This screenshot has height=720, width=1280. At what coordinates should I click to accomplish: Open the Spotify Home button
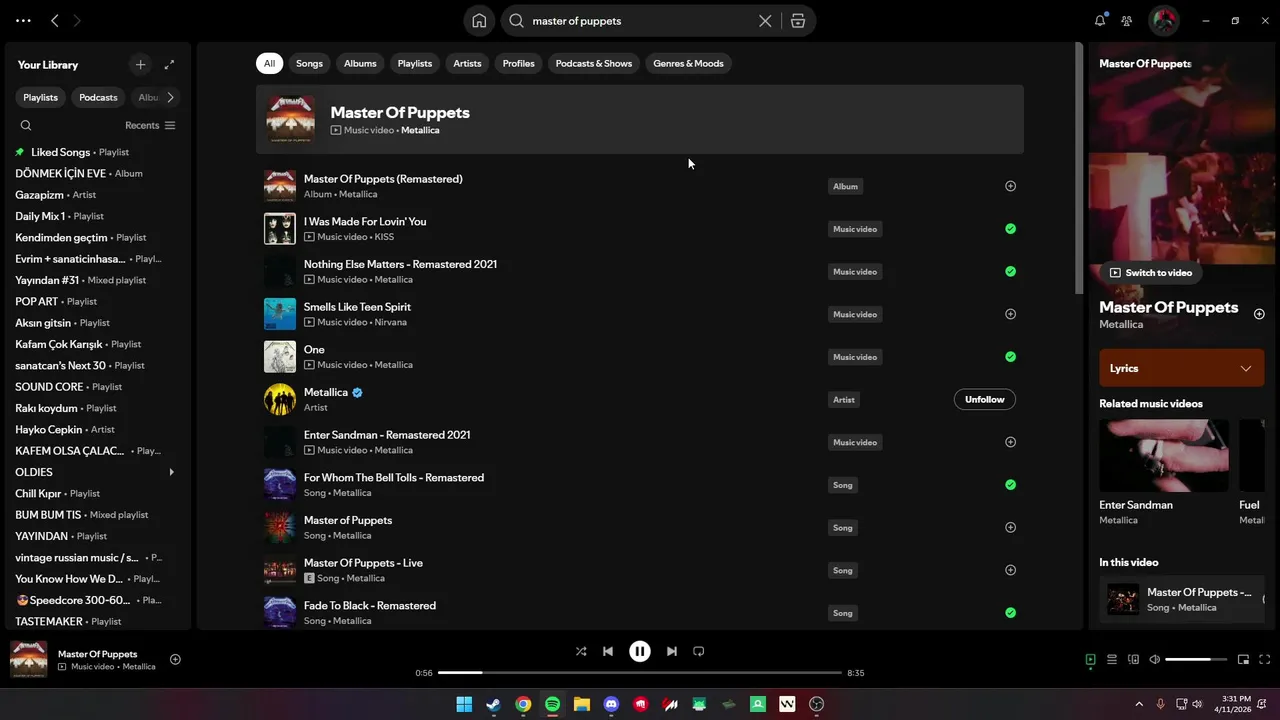pos(479,21)
